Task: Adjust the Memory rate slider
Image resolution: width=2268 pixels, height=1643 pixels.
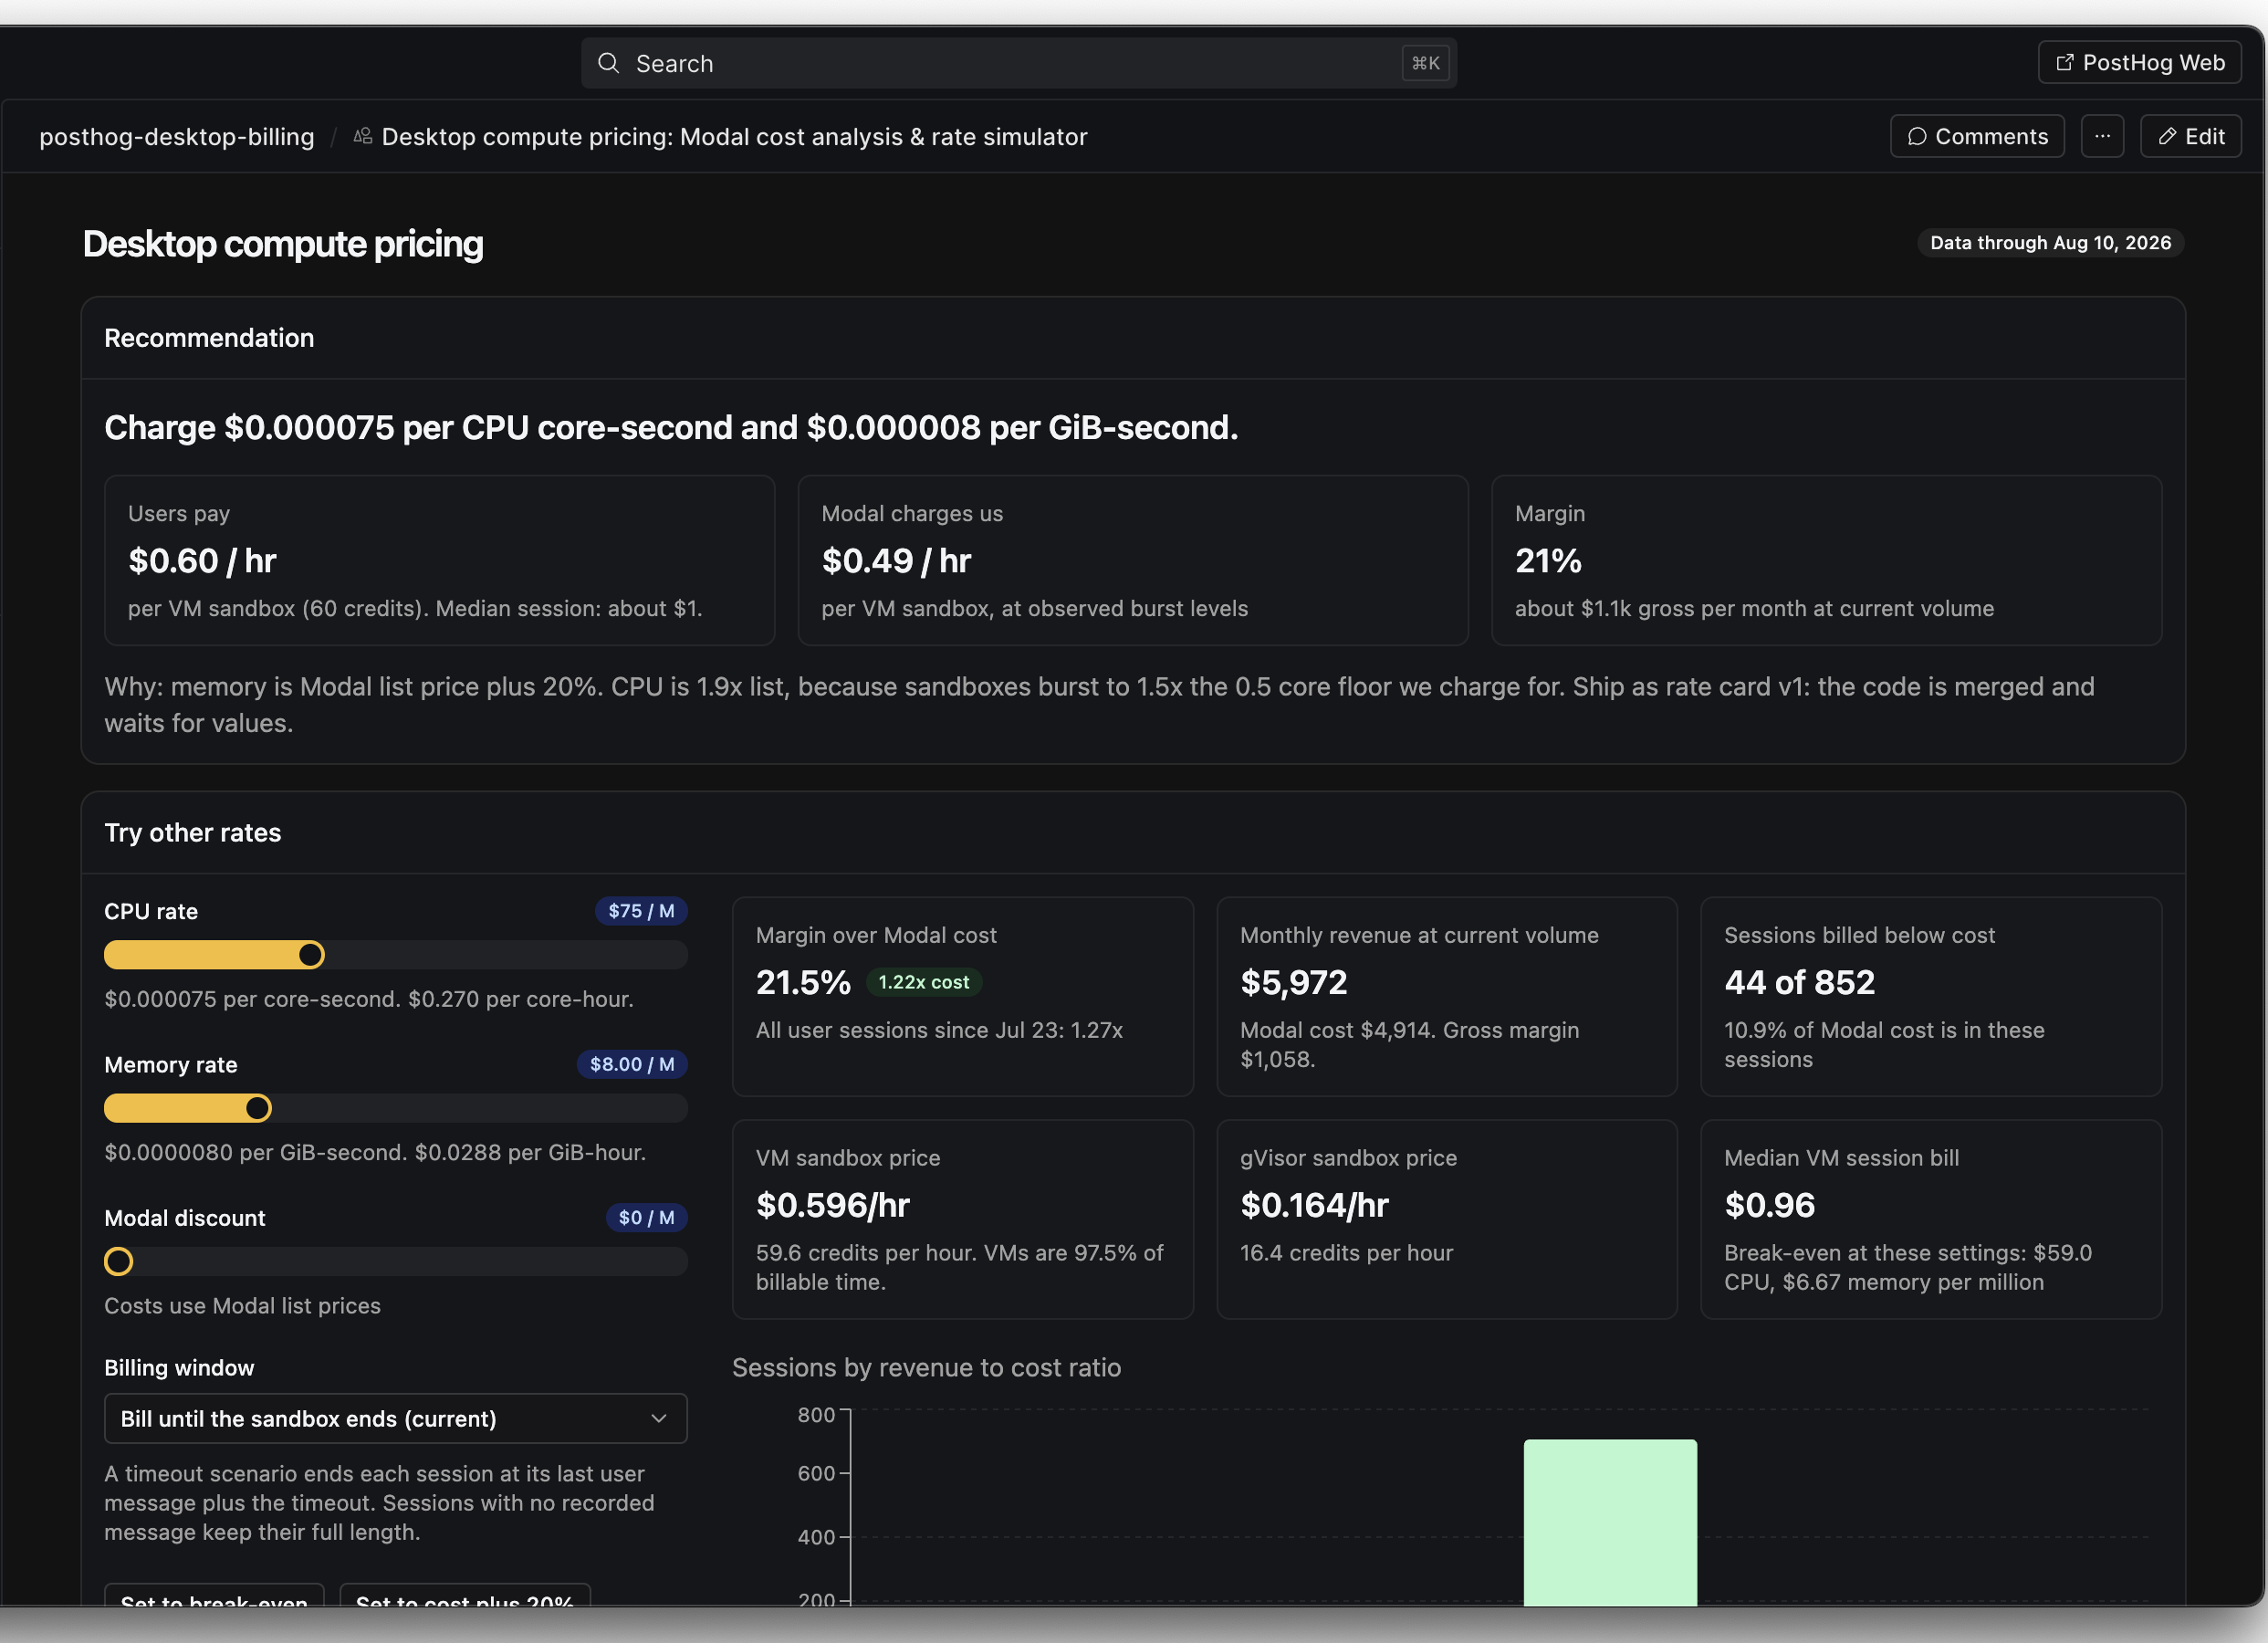Action: click(x=396, y=1108)
